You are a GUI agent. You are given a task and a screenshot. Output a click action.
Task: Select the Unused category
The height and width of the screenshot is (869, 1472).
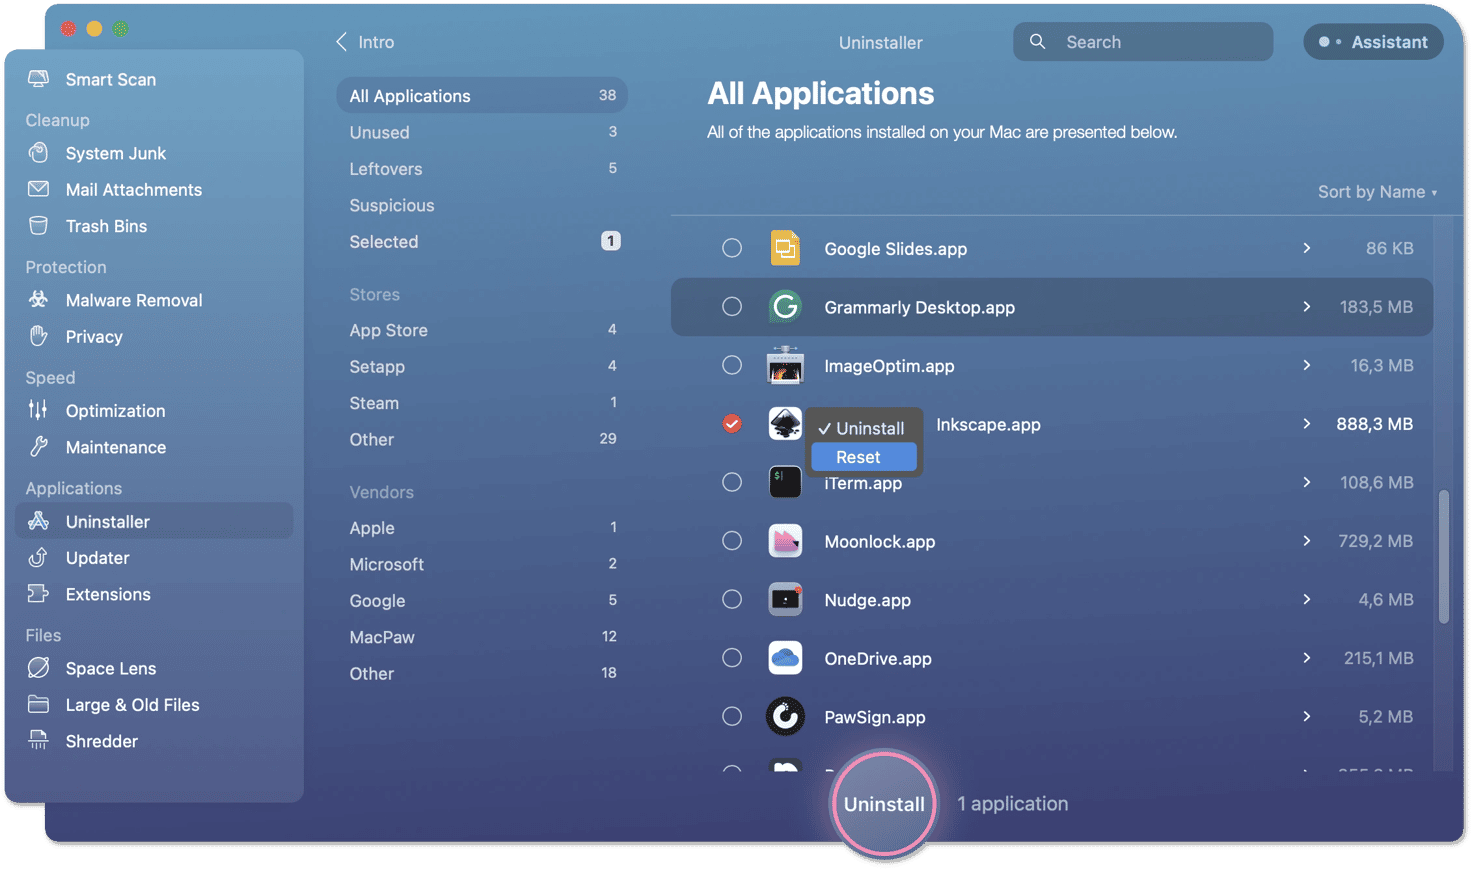tap(482, 132)
